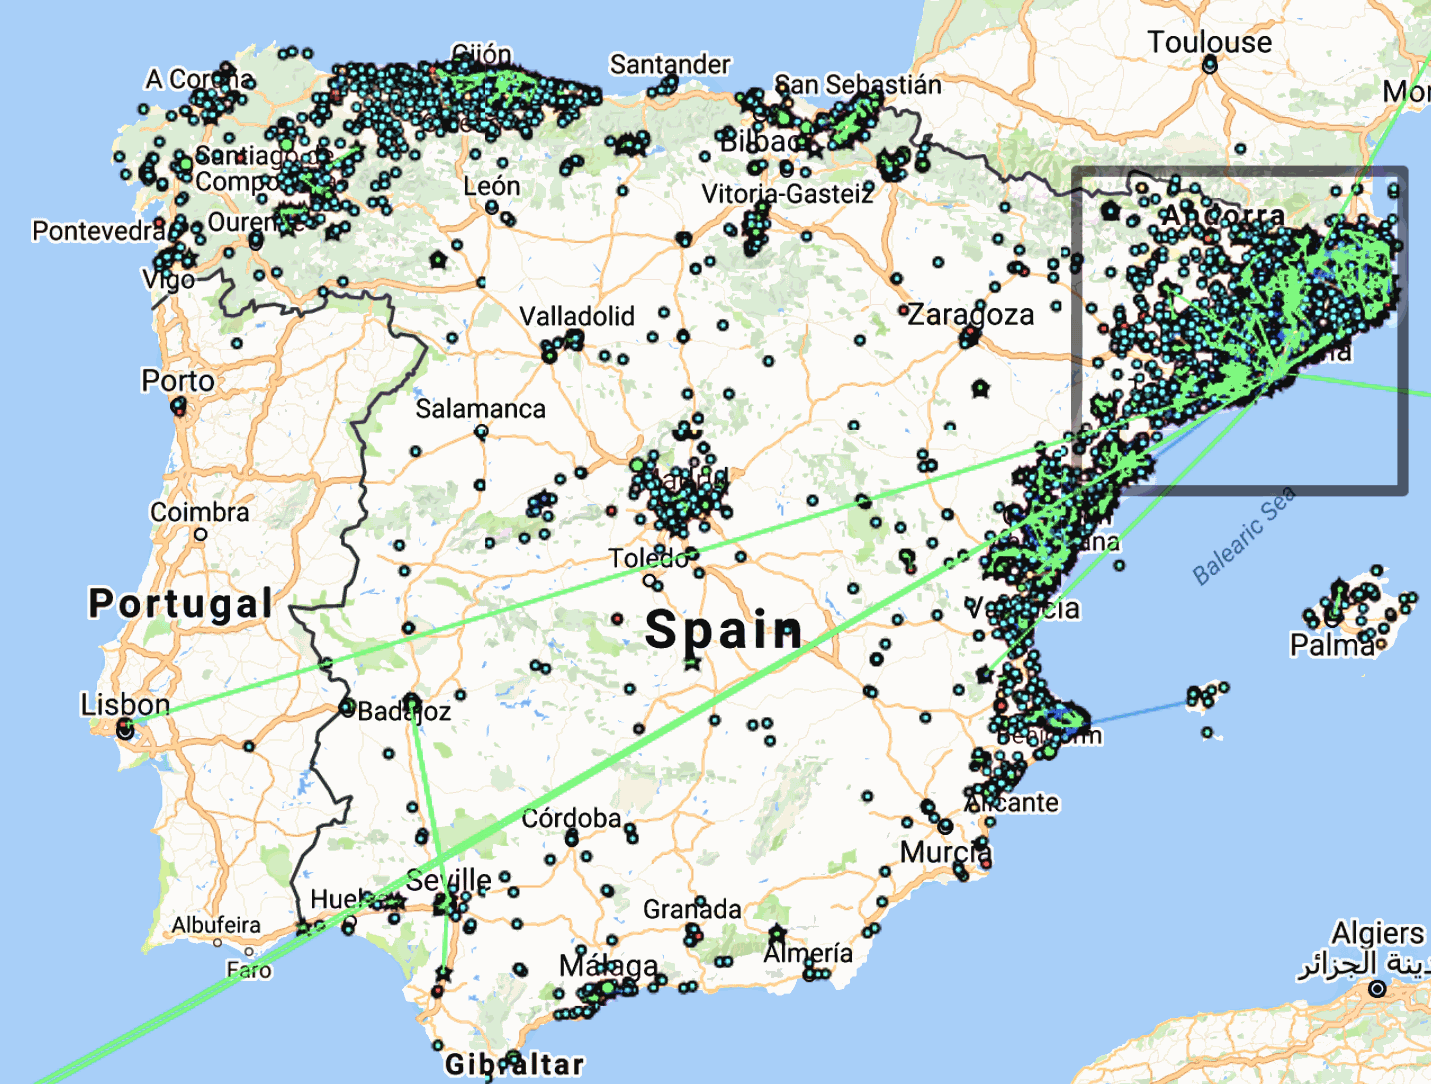Click the Valladolid city label
The width and height of the screenshot is (1431, 1084).
coord(577,316)
